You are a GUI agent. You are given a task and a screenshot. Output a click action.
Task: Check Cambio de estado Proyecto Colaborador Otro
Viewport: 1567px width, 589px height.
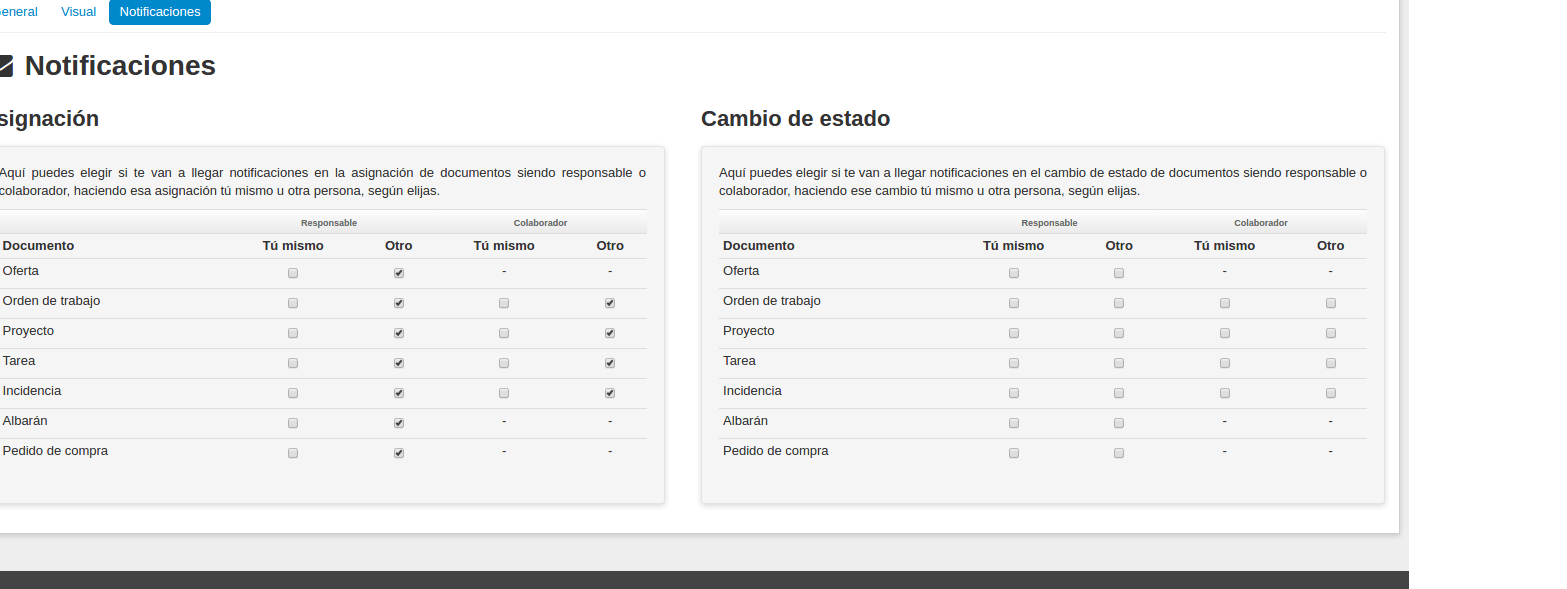(x=1331, y=333)
